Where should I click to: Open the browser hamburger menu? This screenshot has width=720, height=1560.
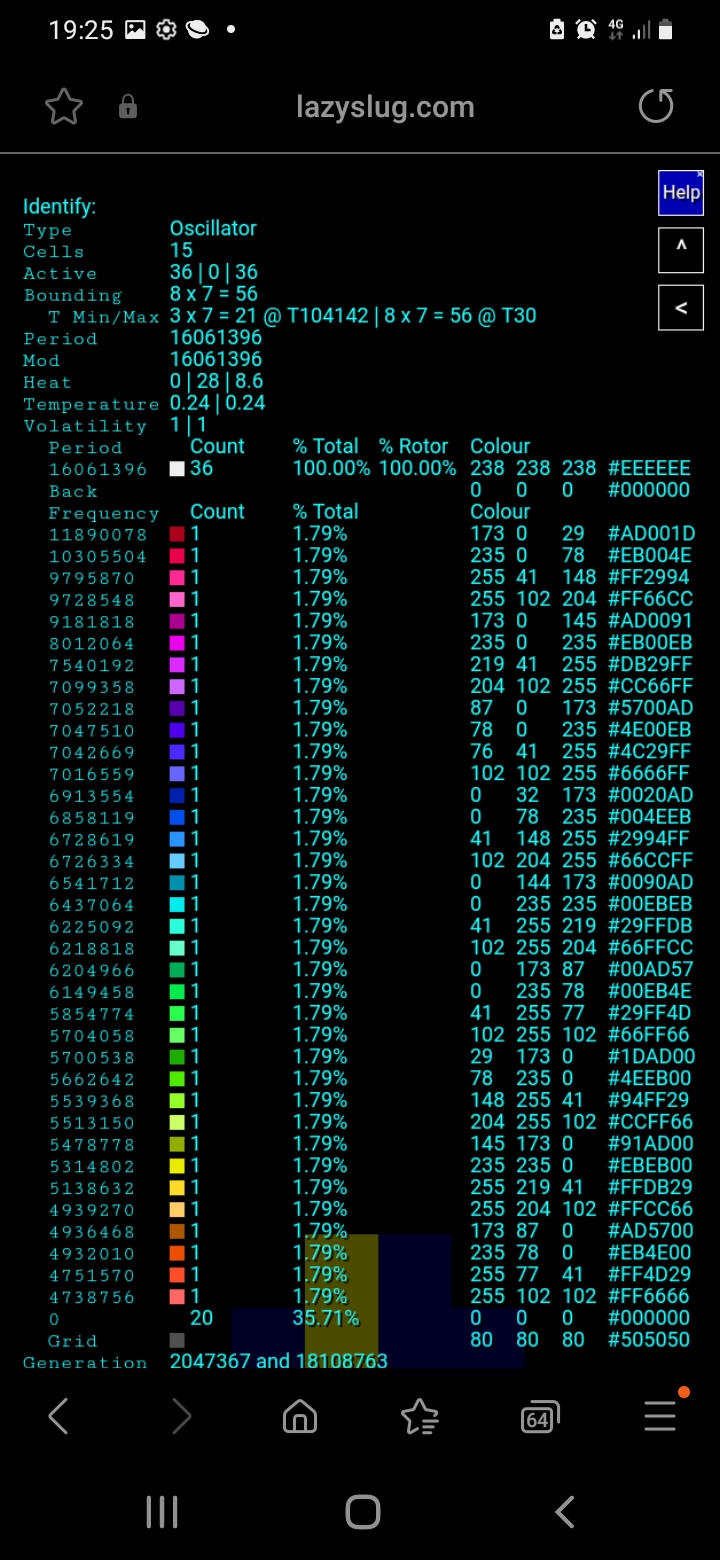click(x=661, y=1415)
